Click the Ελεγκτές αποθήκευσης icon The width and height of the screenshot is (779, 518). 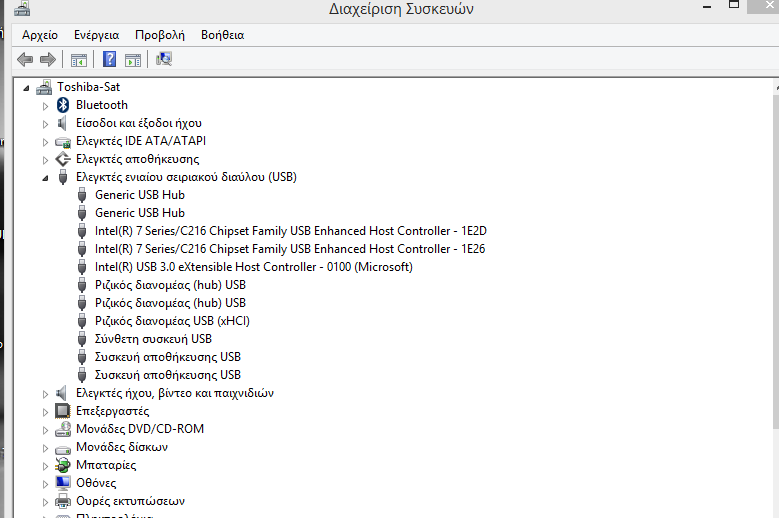63,159
